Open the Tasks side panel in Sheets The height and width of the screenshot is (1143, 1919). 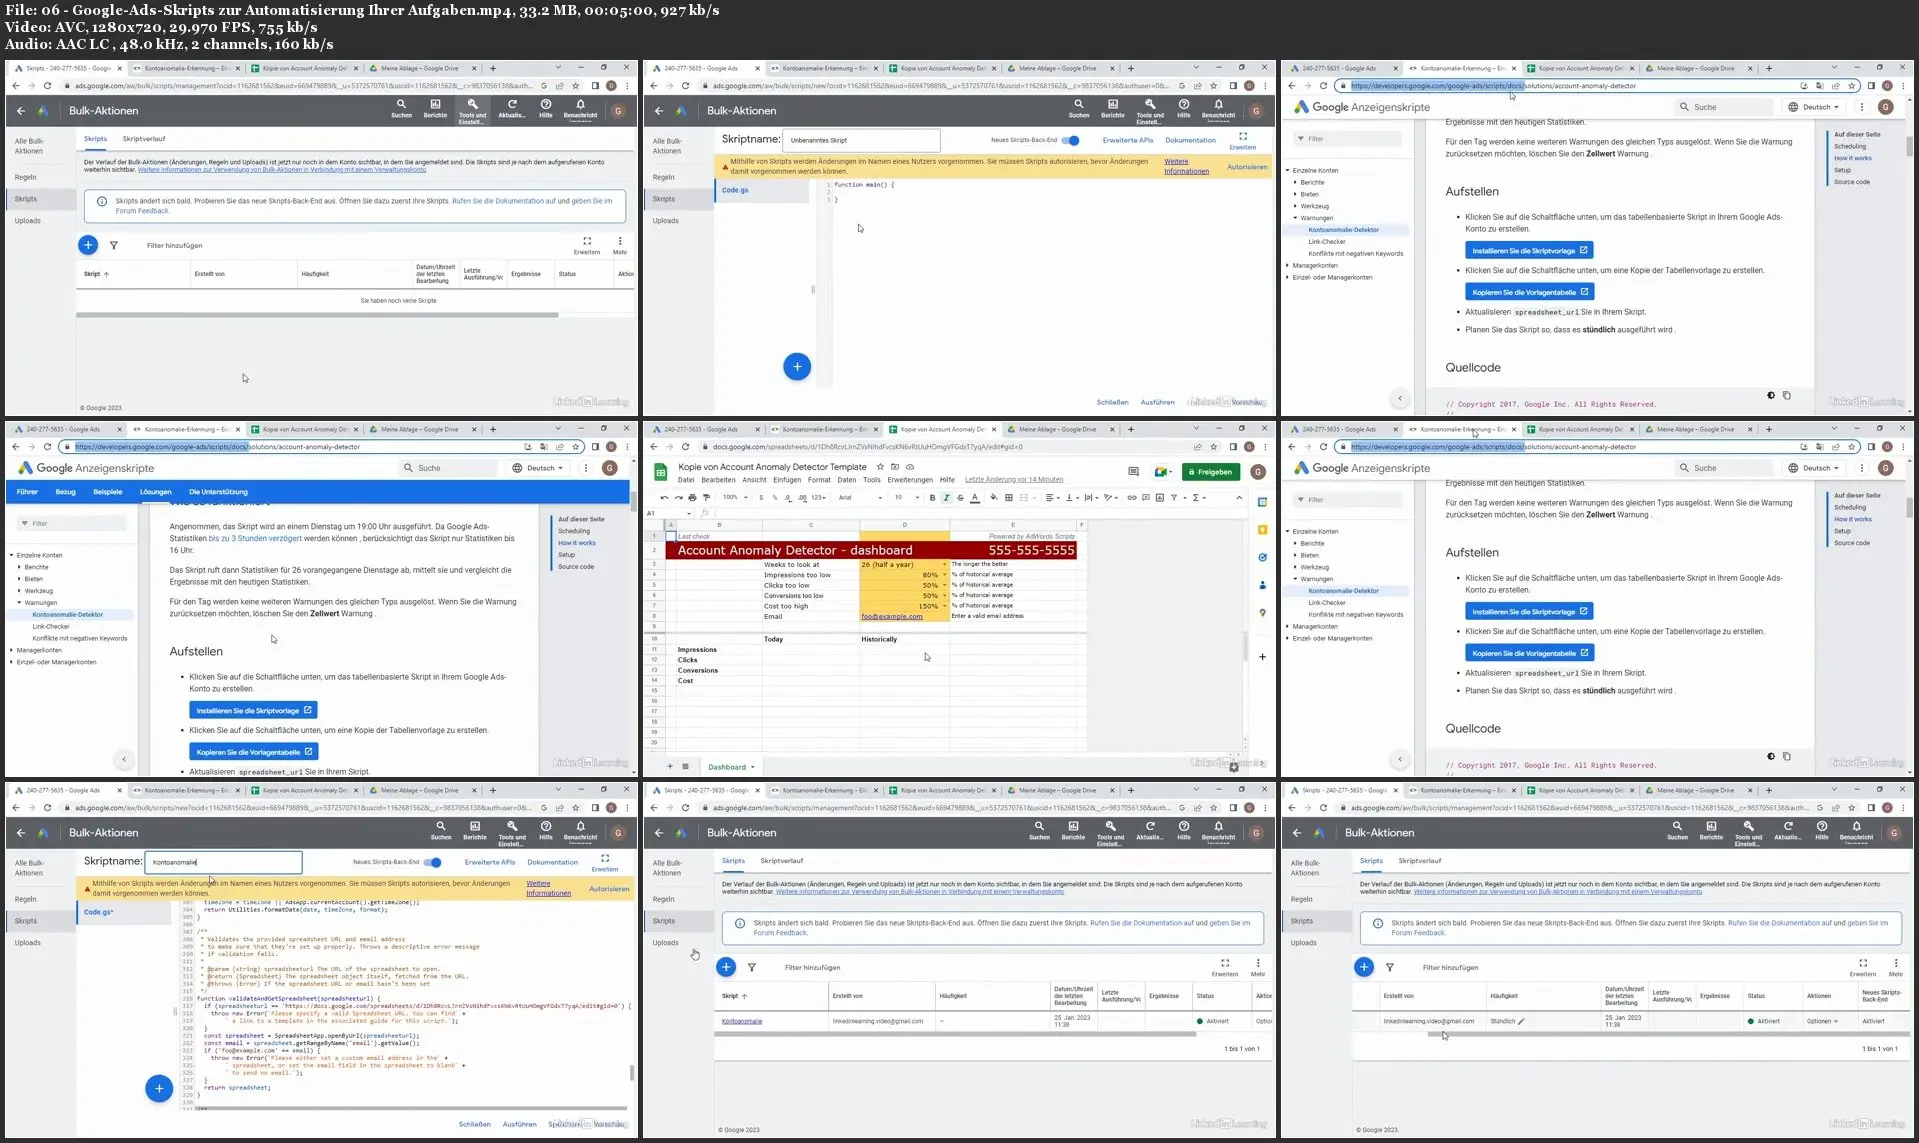click(x=1263, y=558)
